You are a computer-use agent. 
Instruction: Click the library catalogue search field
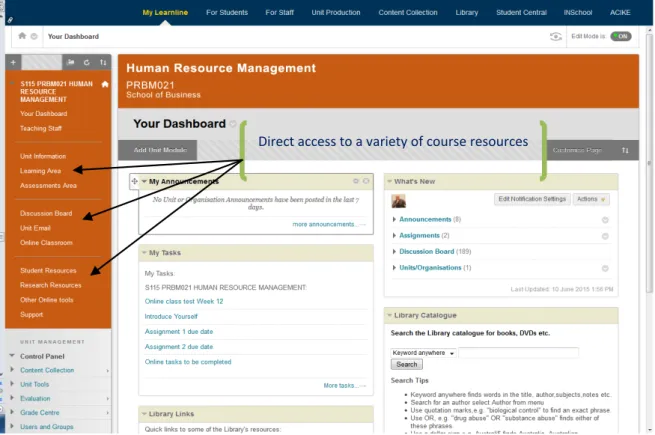point(518,353)
